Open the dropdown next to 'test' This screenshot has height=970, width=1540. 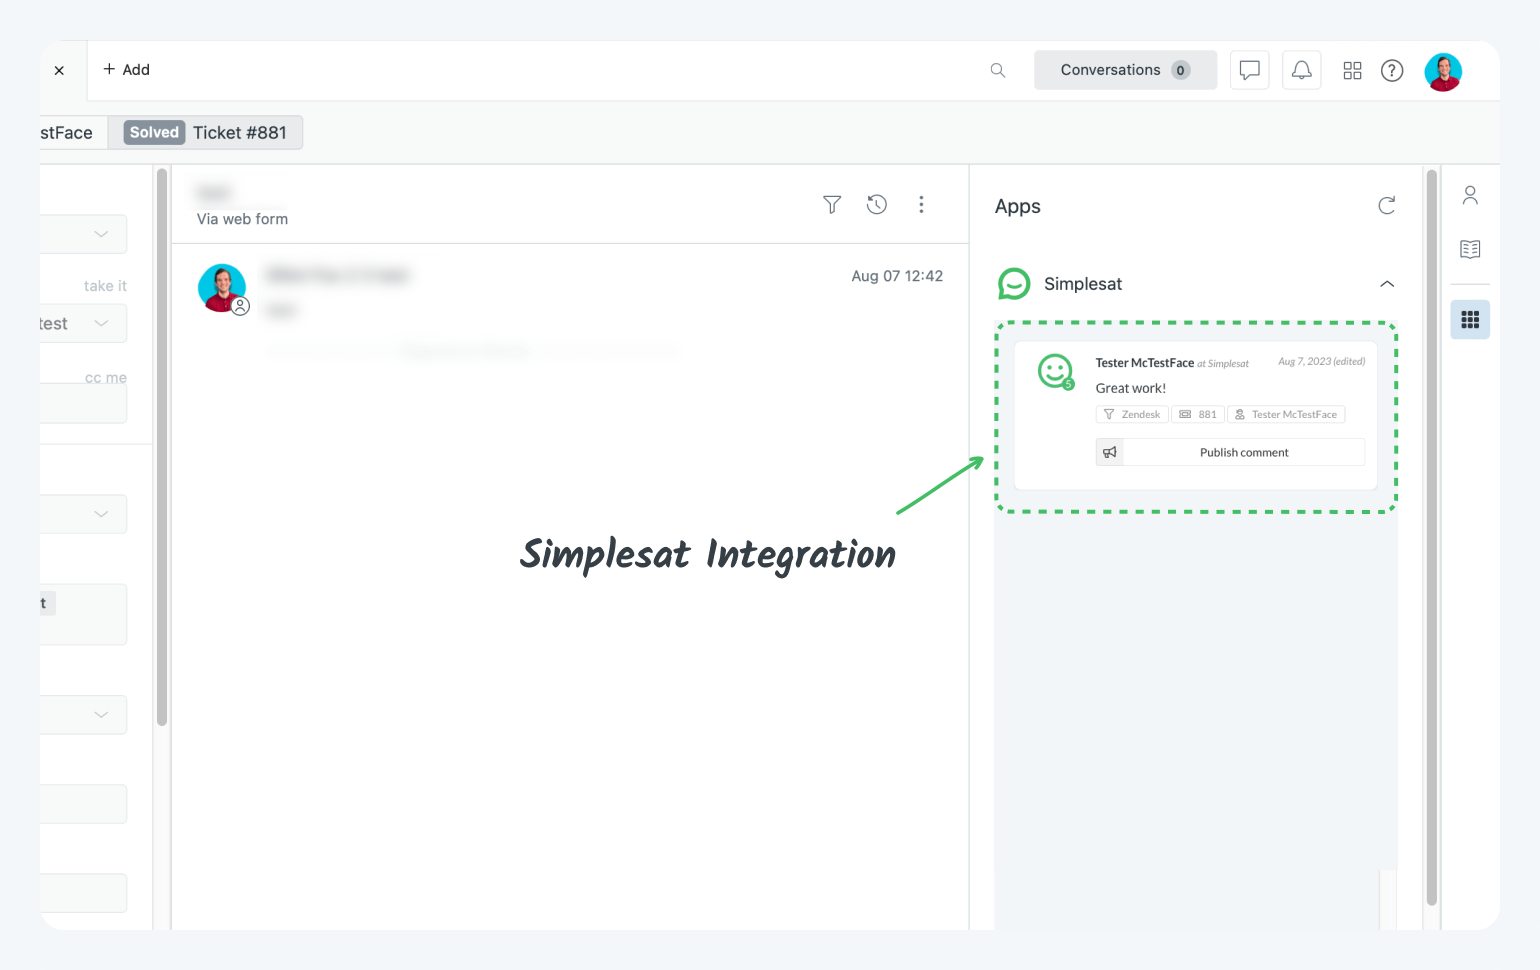(x=101, y=324)
